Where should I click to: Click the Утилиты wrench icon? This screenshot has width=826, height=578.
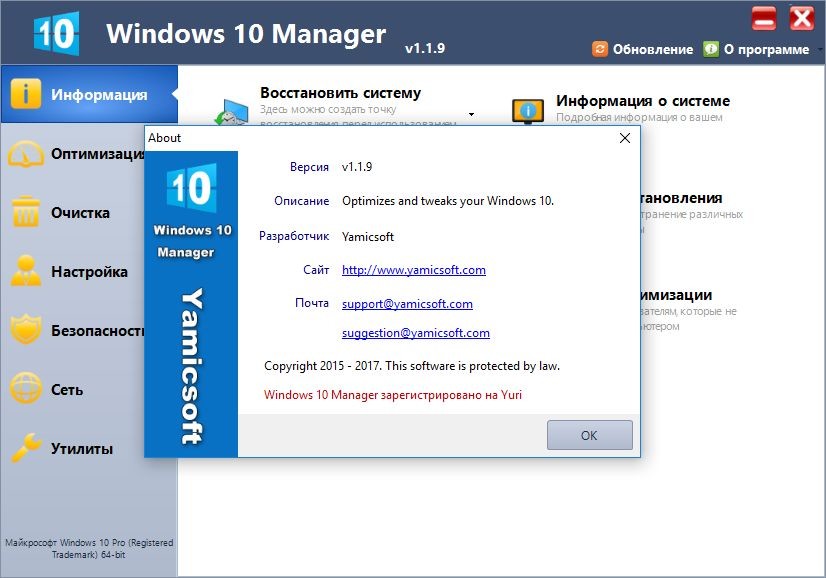tap(26, 449)
